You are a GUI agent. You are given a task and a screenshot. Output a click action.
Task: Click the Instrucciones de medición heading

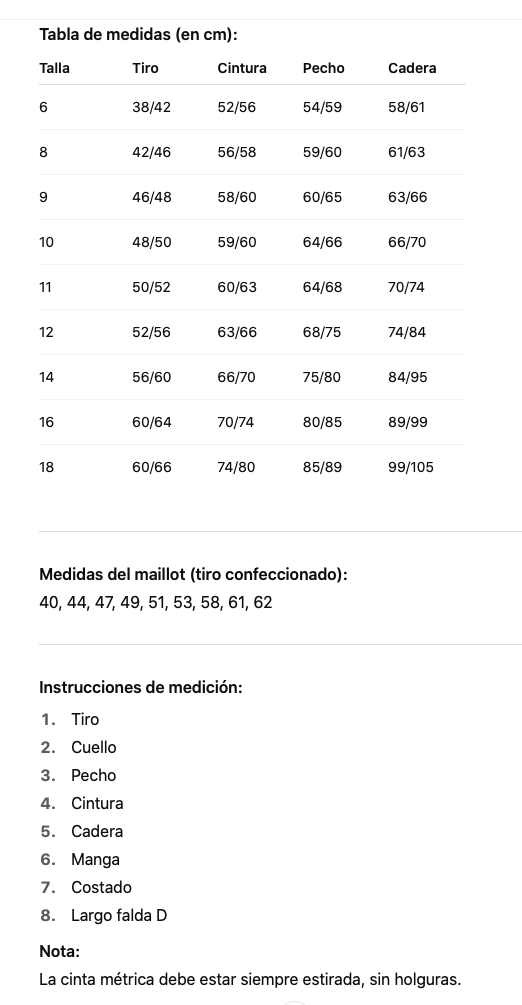(141, 688)
